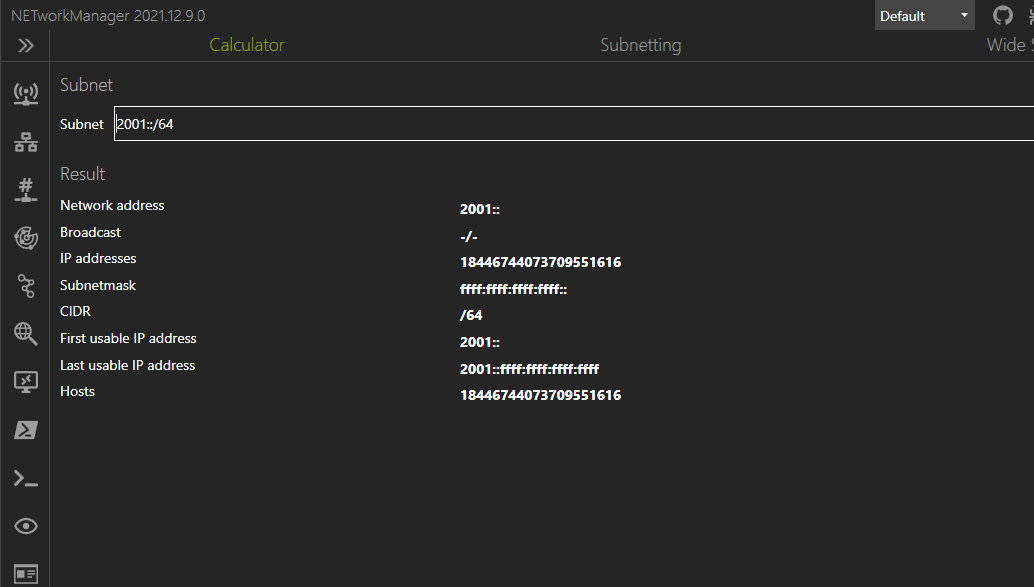
Task: Click the Subnet input field containing 2001::/64
Action: (x=574, y=123)
